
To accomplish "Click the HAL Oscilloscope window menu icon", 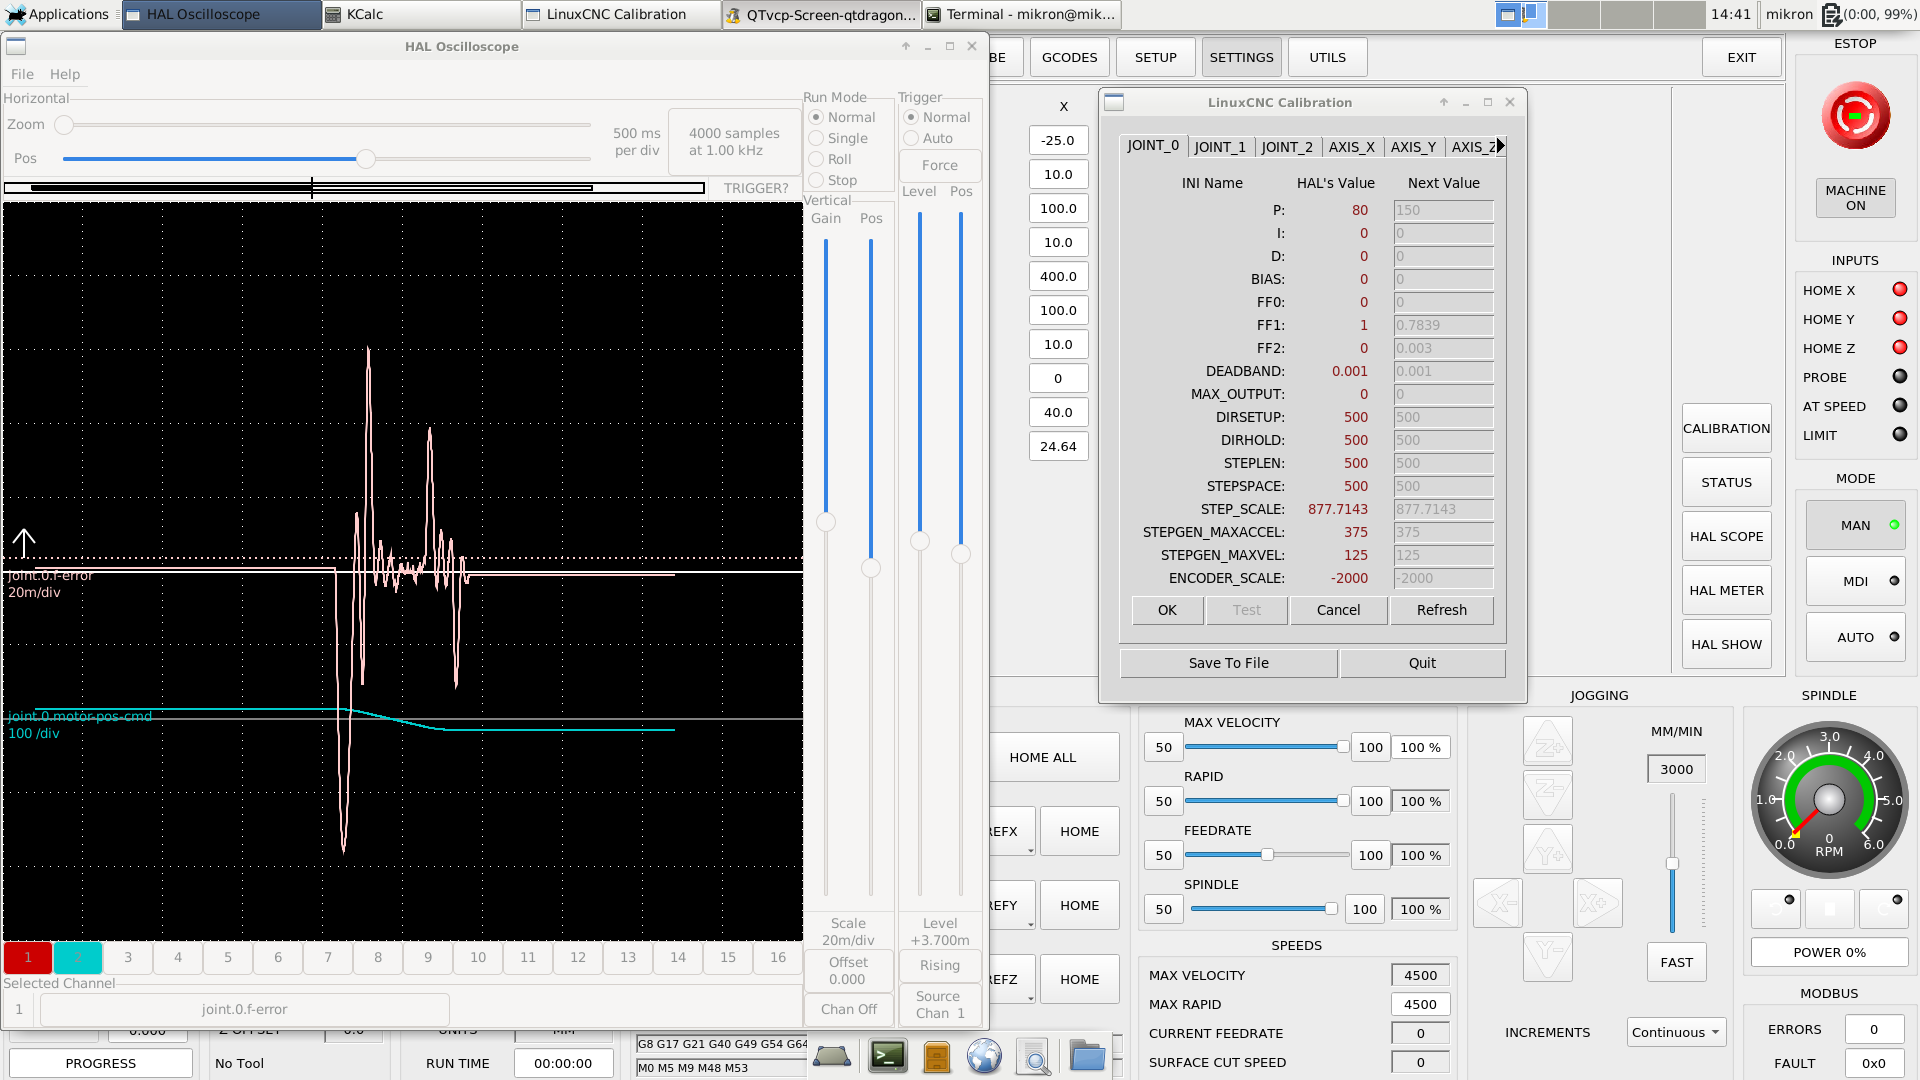I will (x=17, y=46).
